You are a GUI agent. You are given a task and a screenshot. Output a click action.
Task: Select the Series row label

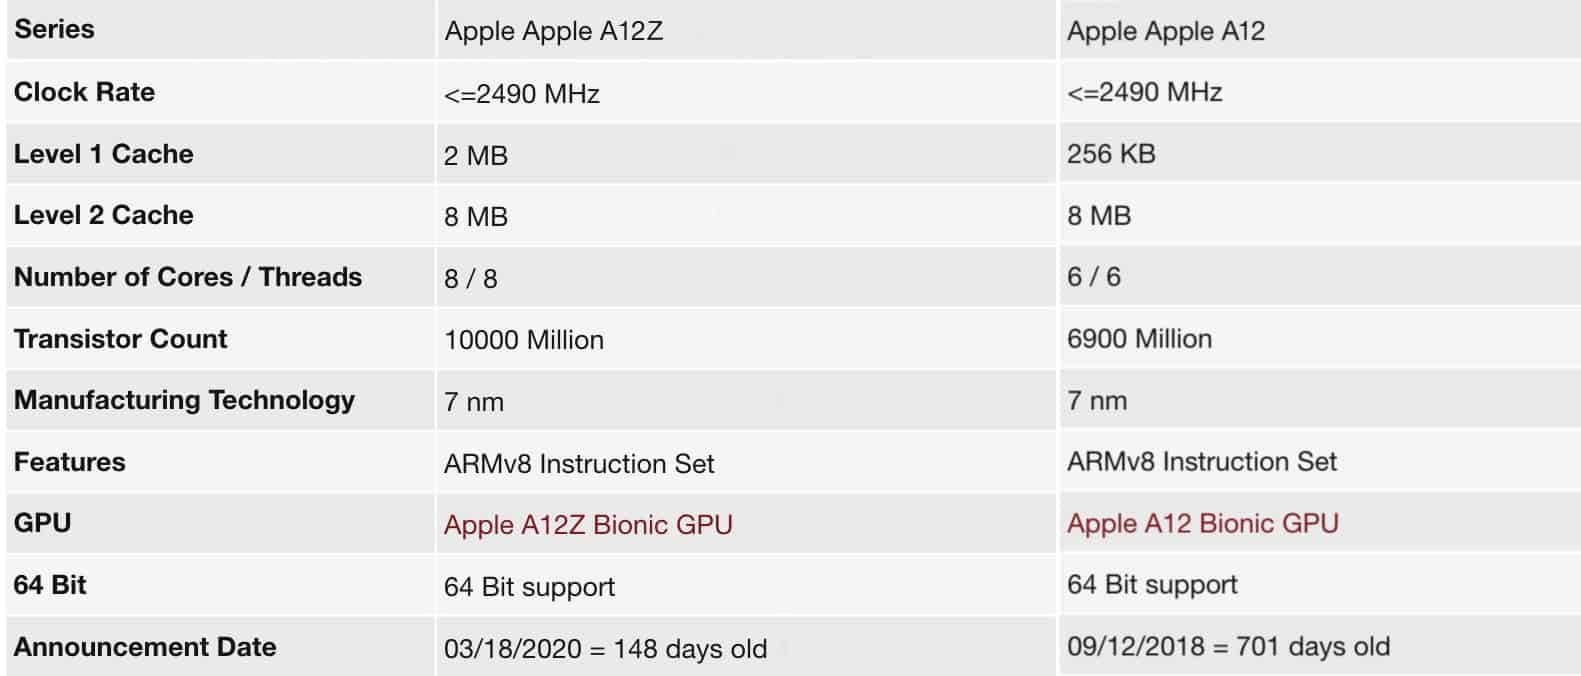[54, 29]
